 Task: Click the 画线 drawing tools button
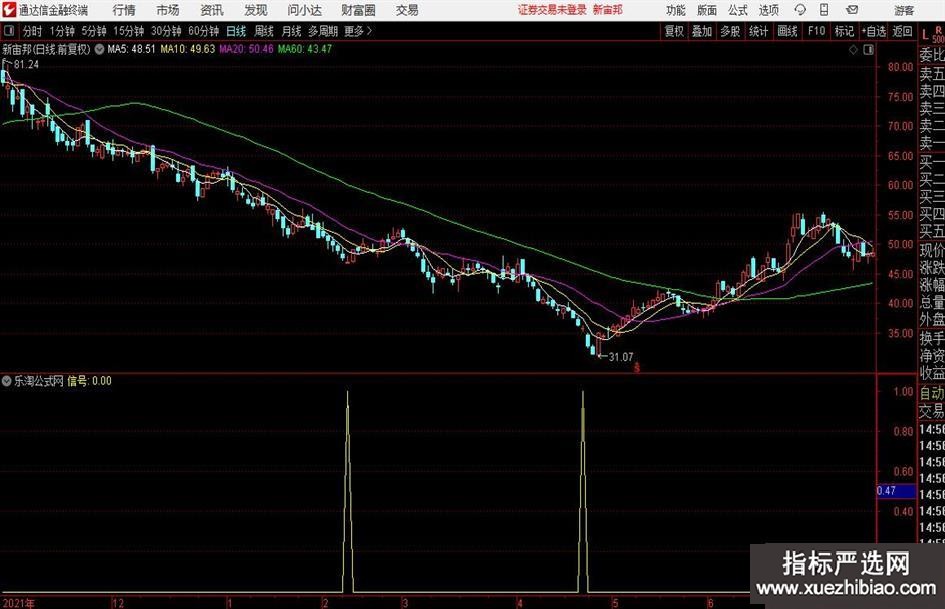click(x=788, y=31)
